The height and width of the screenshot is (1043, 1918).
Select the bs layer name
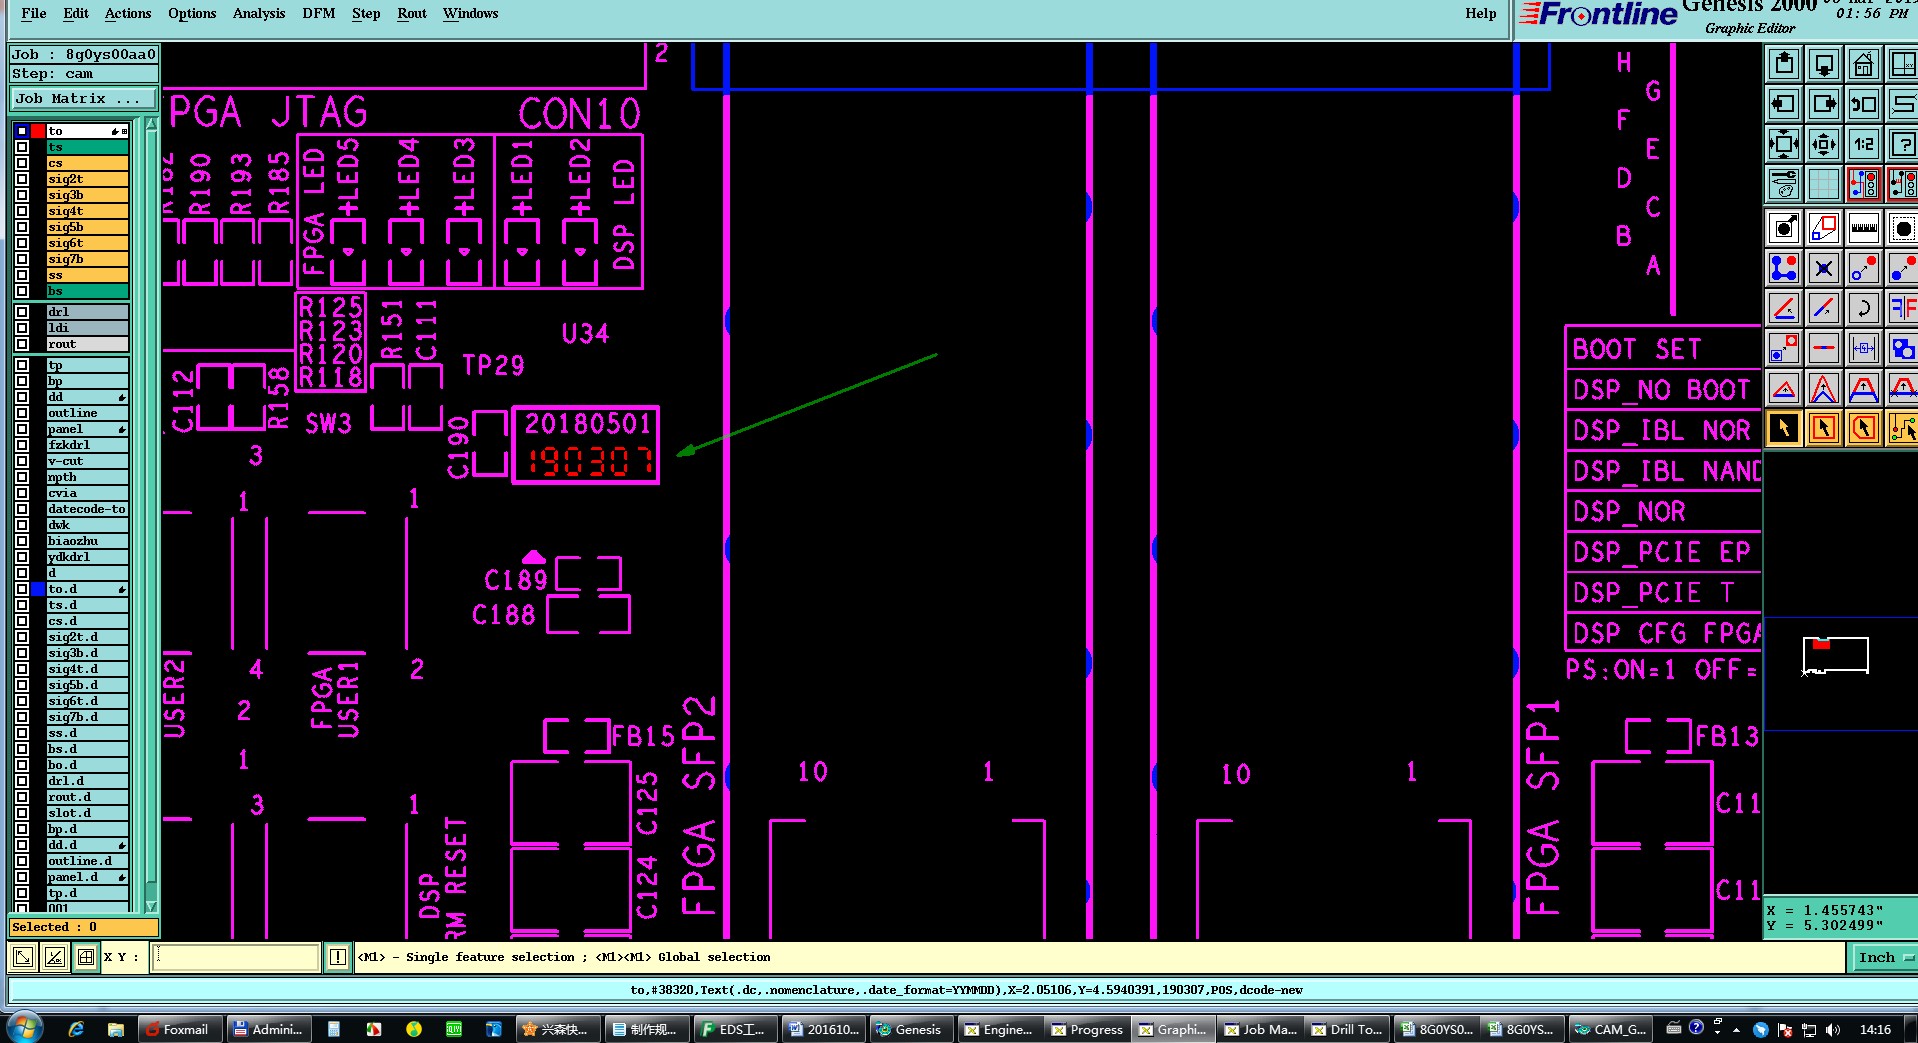(87, 291)
